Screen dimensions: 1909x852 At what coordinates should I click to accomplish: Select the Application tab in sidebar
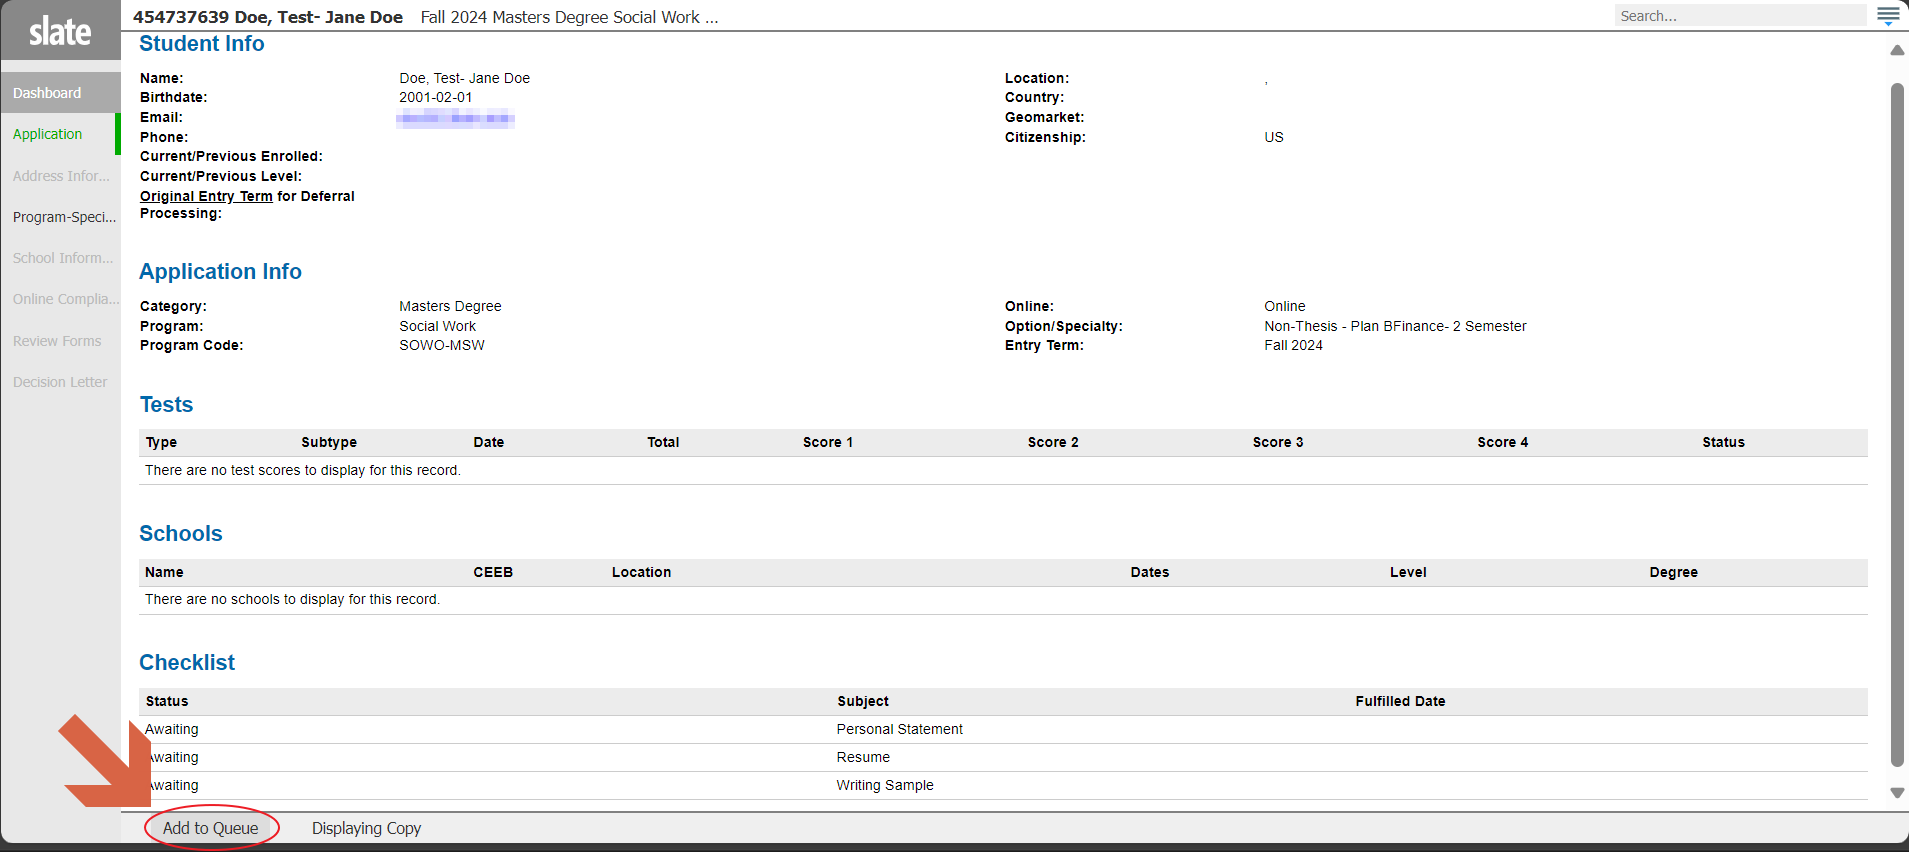(x=48, y=134)
